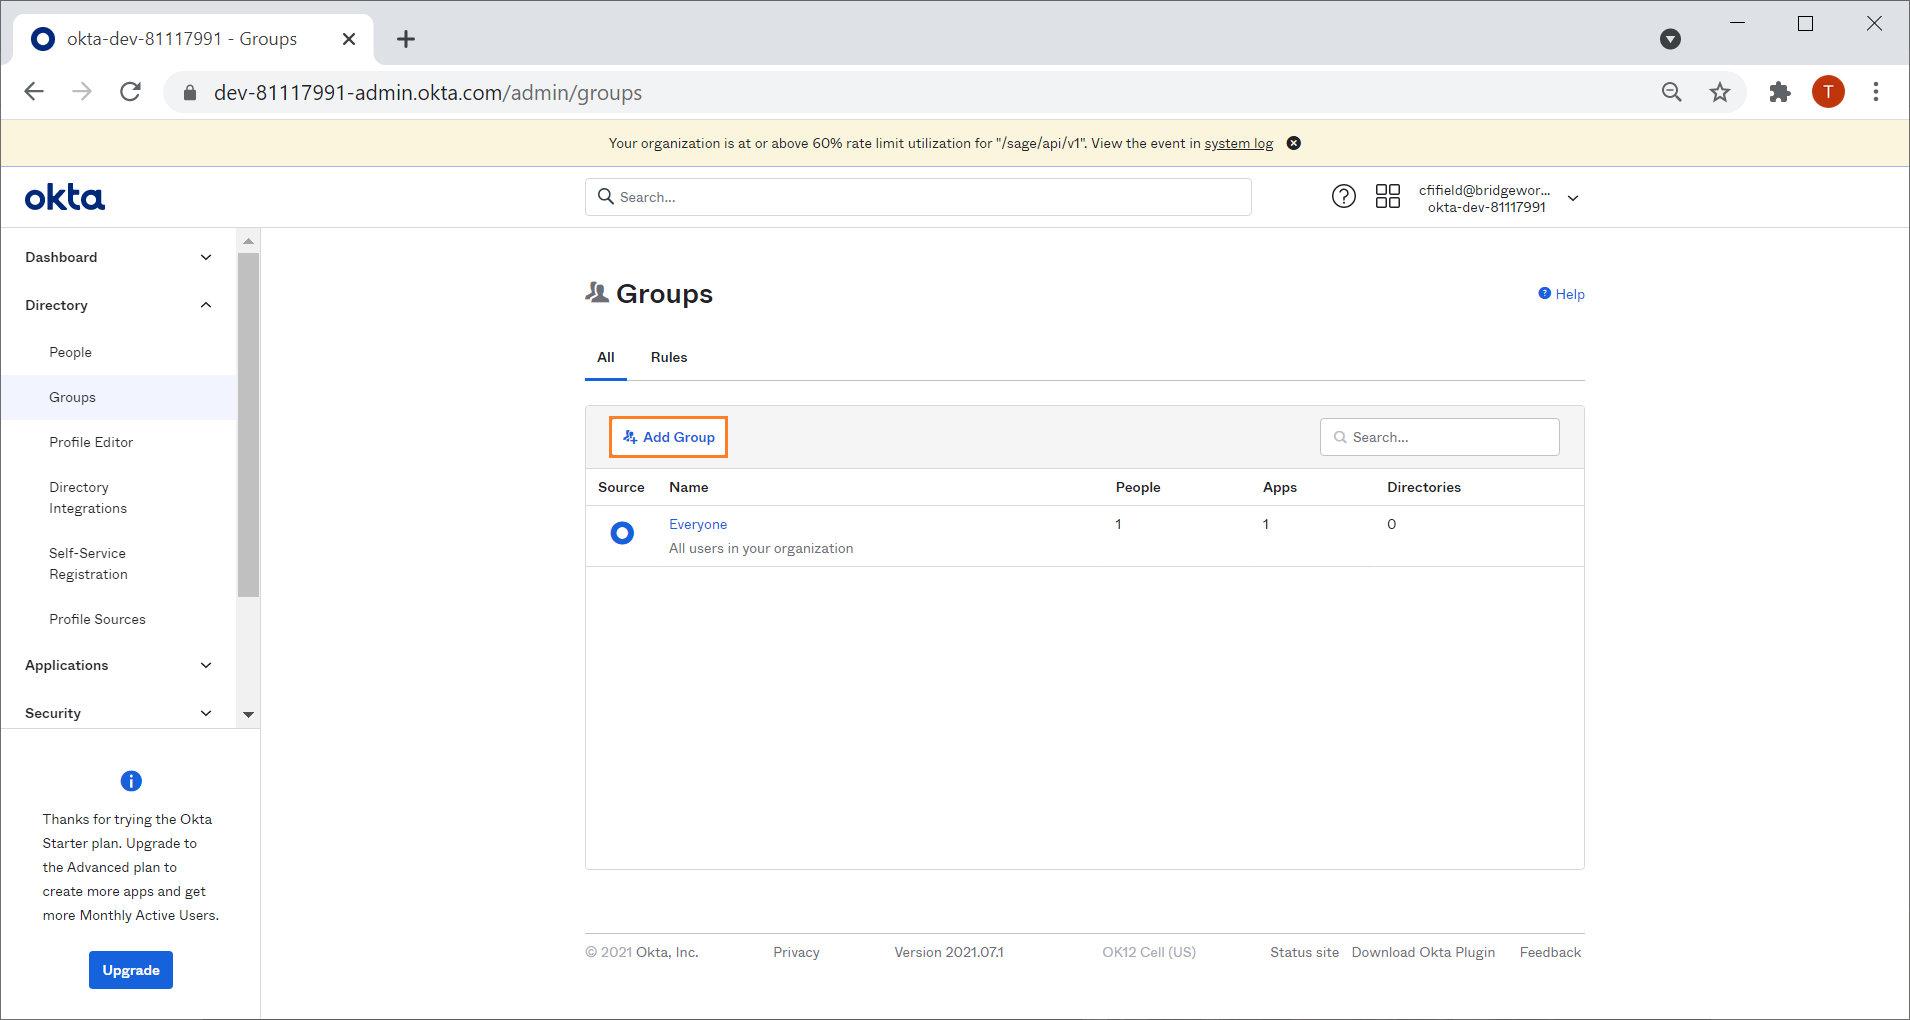Open a new browser tab

pyautogui.click(x=406, y=39)
